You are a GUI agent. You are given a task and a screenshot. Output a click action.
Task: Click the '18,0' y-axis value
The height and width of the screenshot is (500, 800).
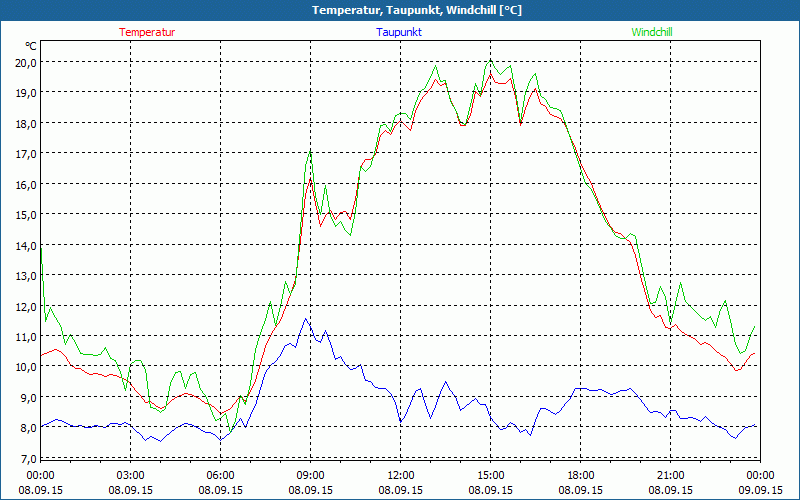click(x=26, y=123)
